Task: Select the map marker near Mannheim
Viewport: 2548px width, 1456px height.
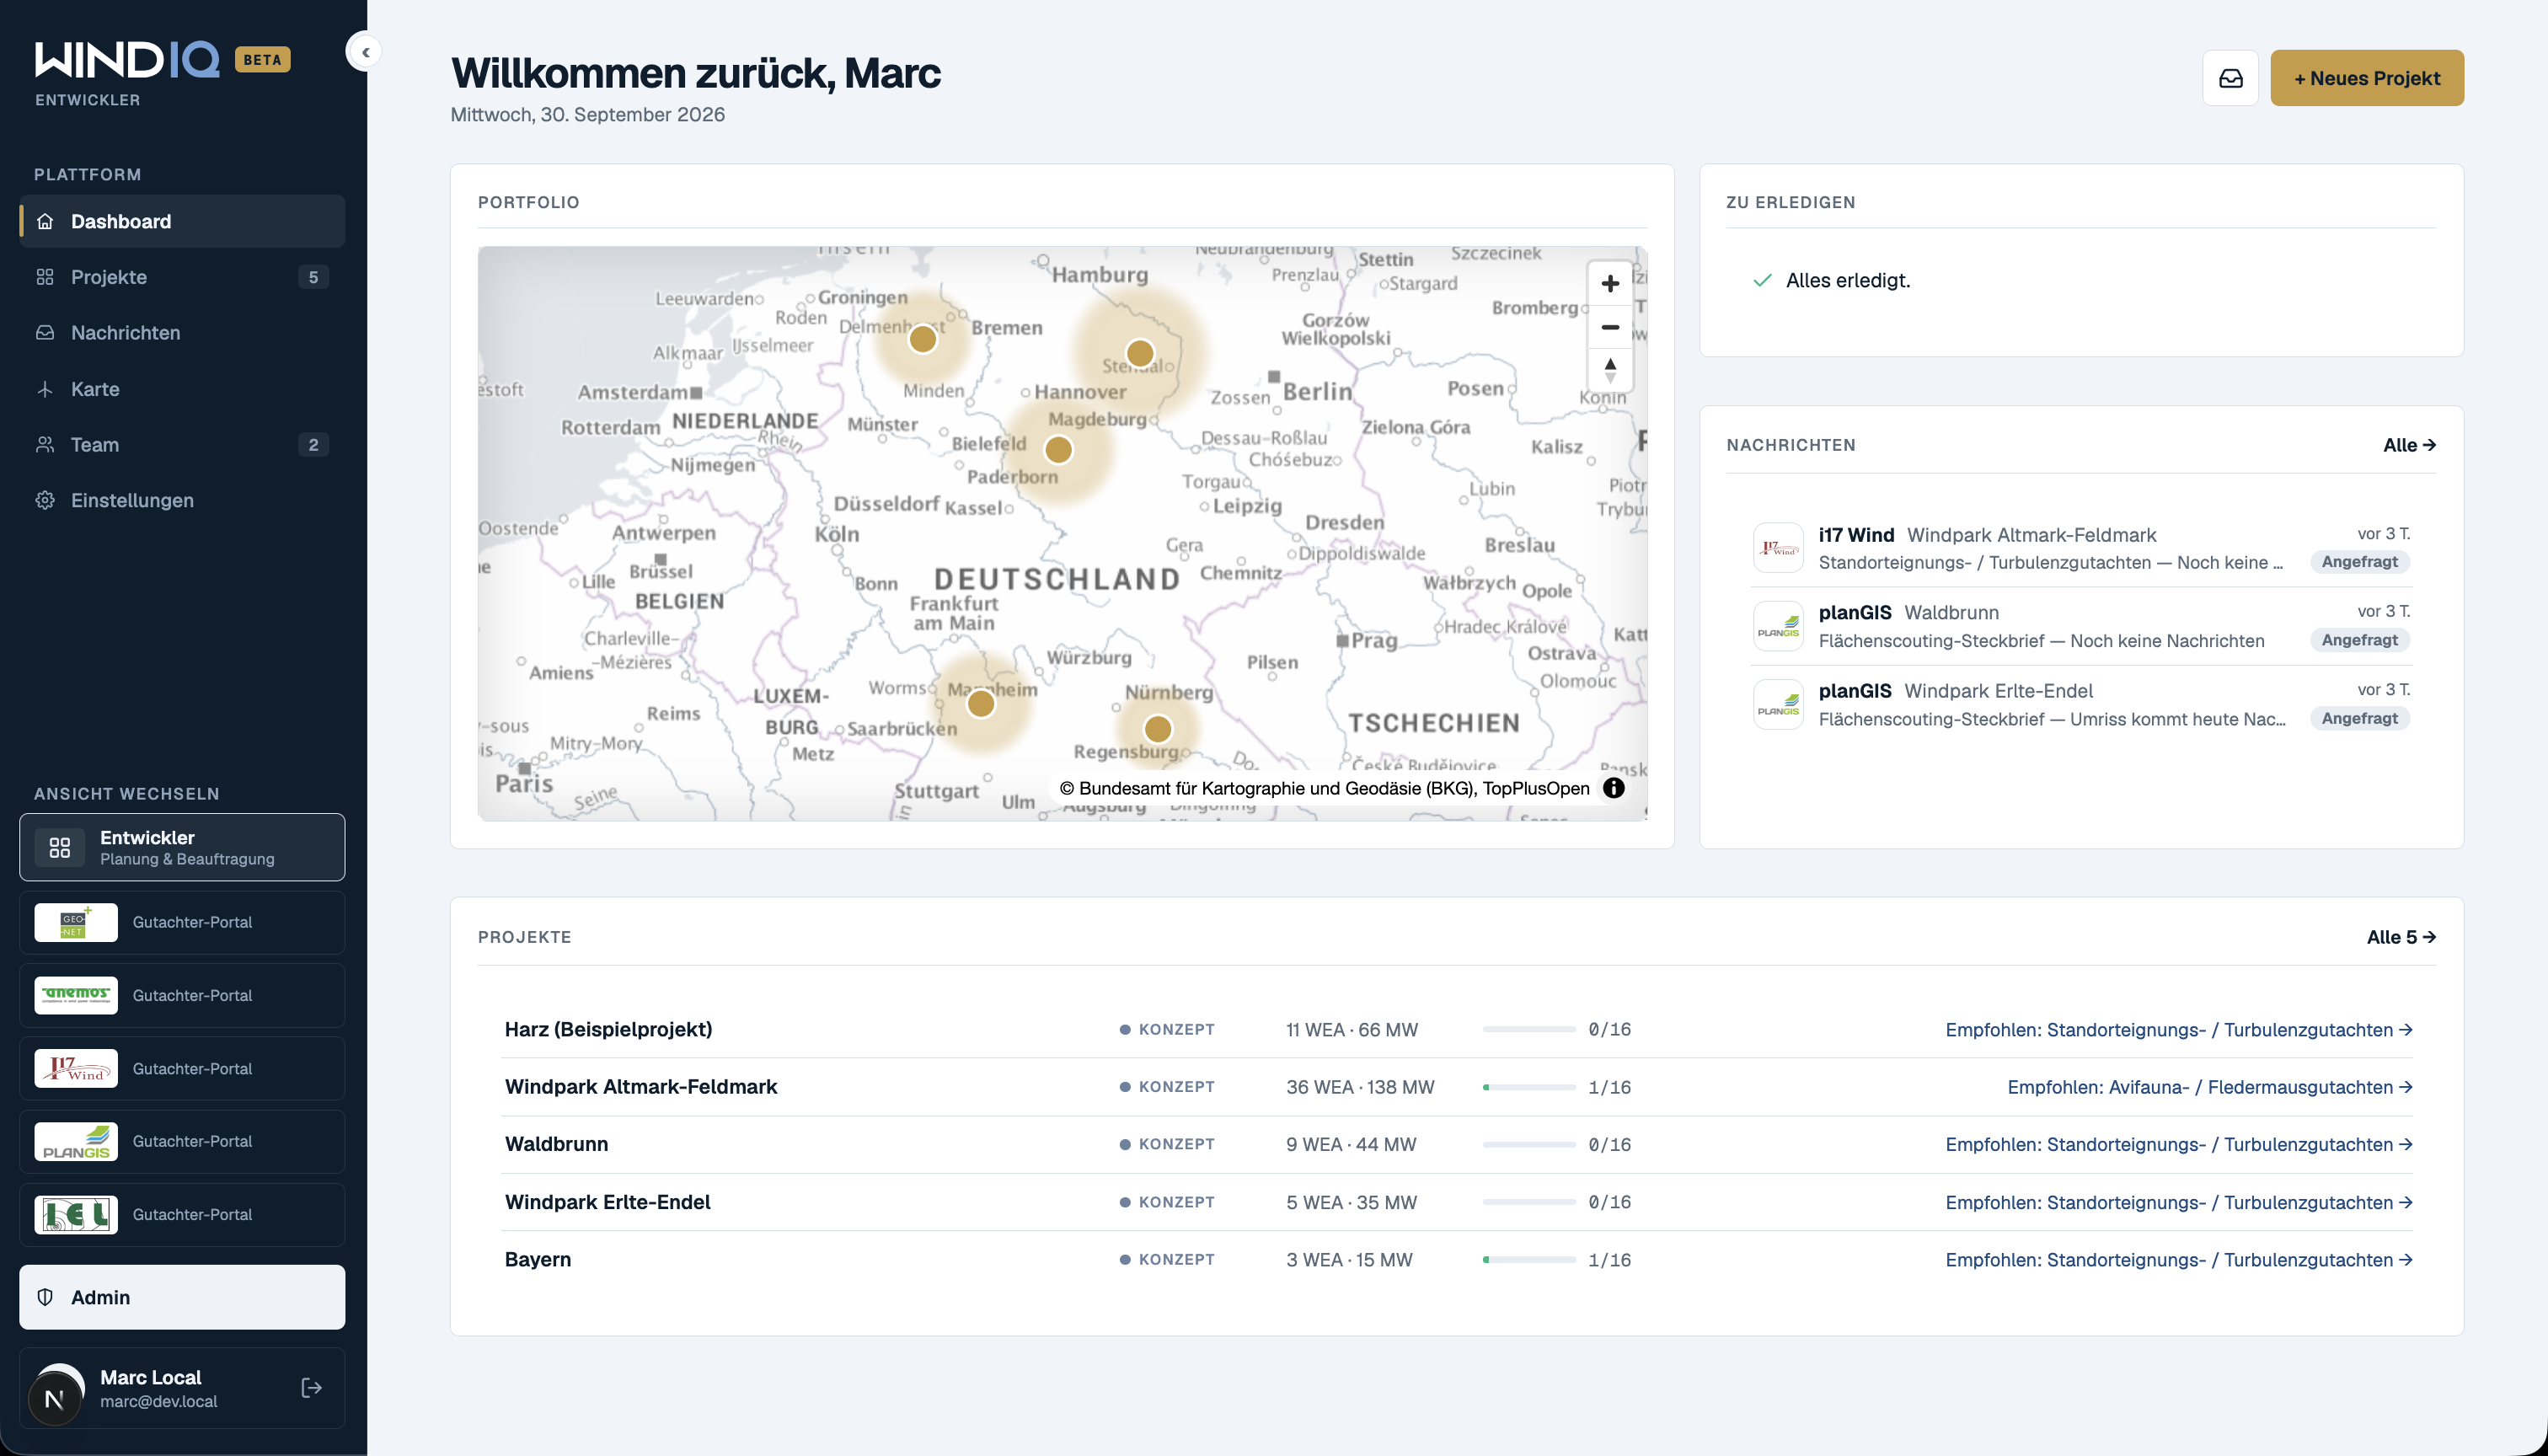Action: (981, 703)
